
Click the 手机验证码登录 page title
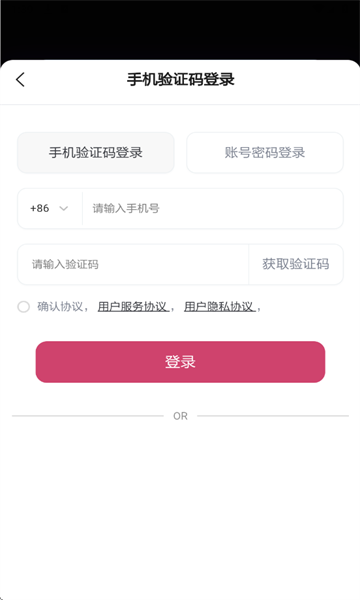pos(181,80)
